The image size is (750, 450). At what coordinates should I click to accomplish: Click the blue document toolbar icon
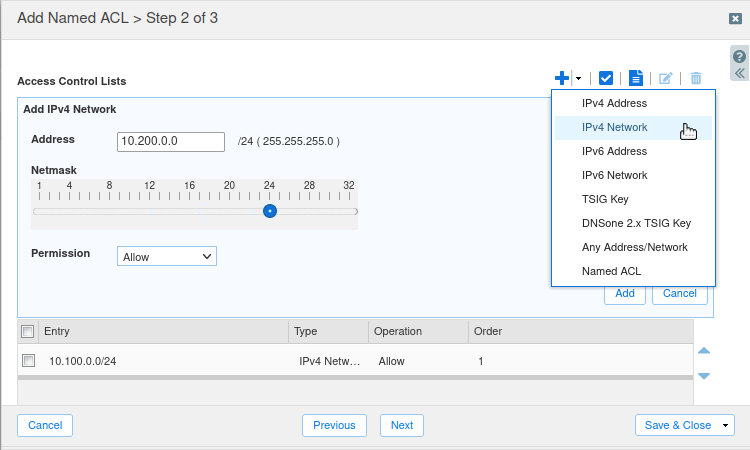pos(636,78)
